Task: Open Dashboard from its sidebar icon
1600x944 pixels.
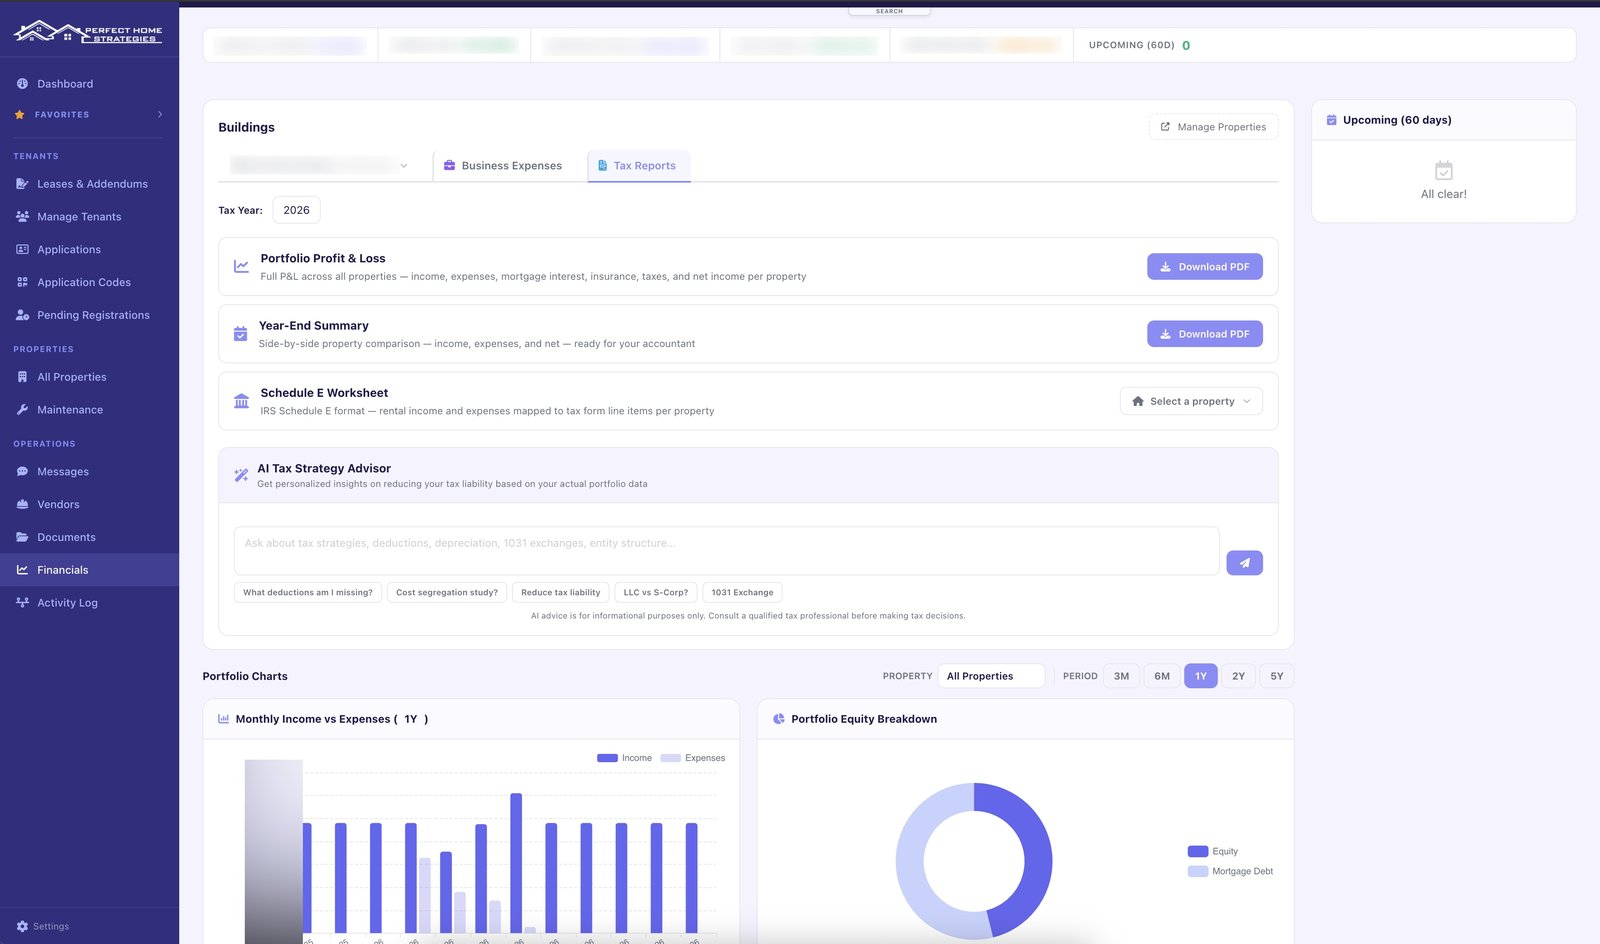Action: coord(22,84)
